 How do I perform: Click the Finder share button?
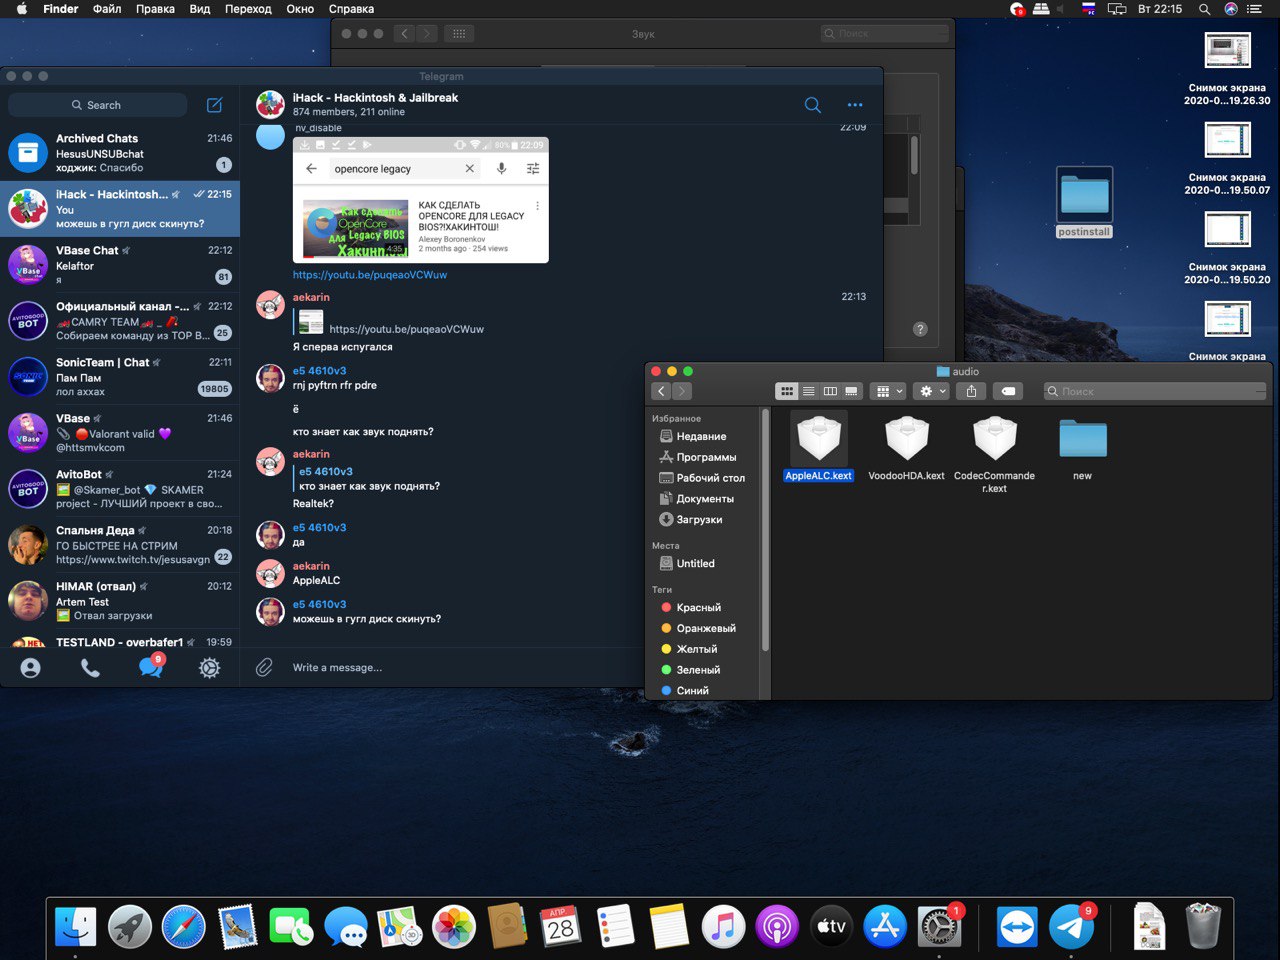[x=971, y=391]
